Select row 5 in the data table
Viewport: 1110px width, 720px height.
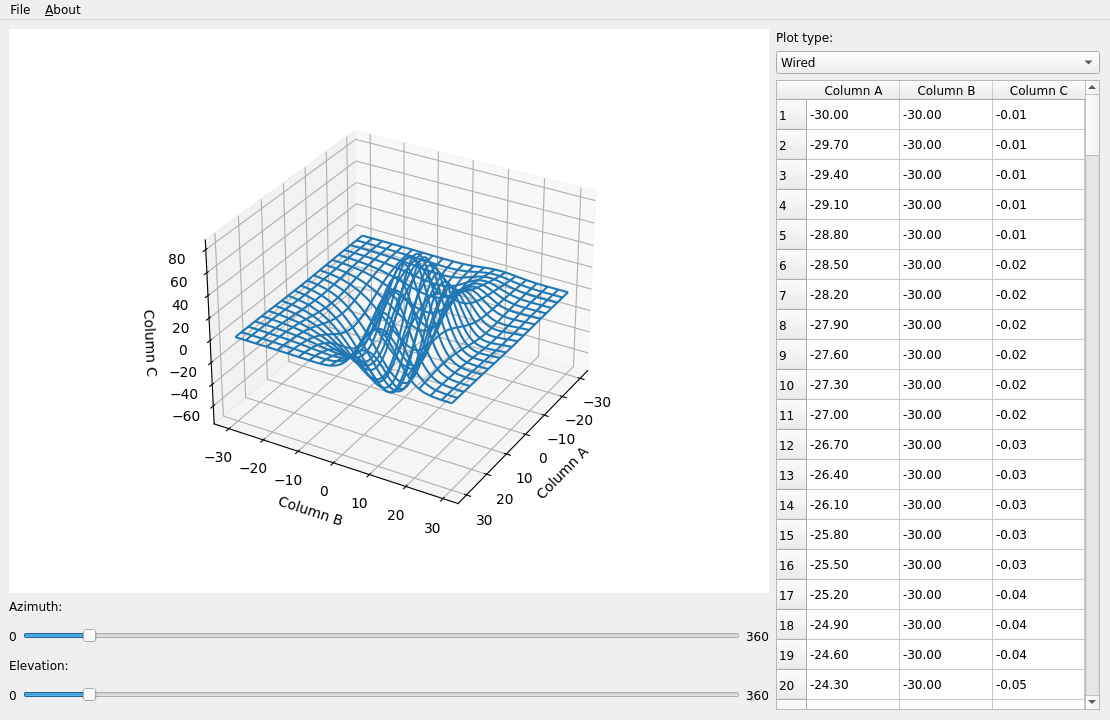point(900,234)
